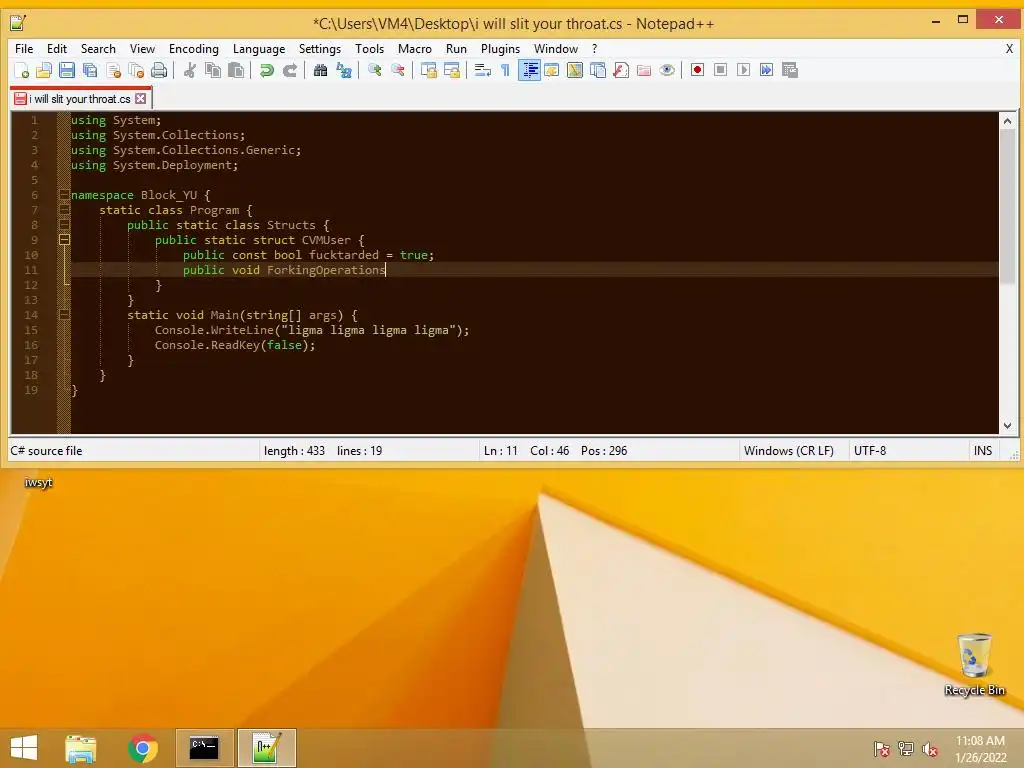Cut selection with scissors icon
Viewport: 1024px width, 768px height.
189,70
